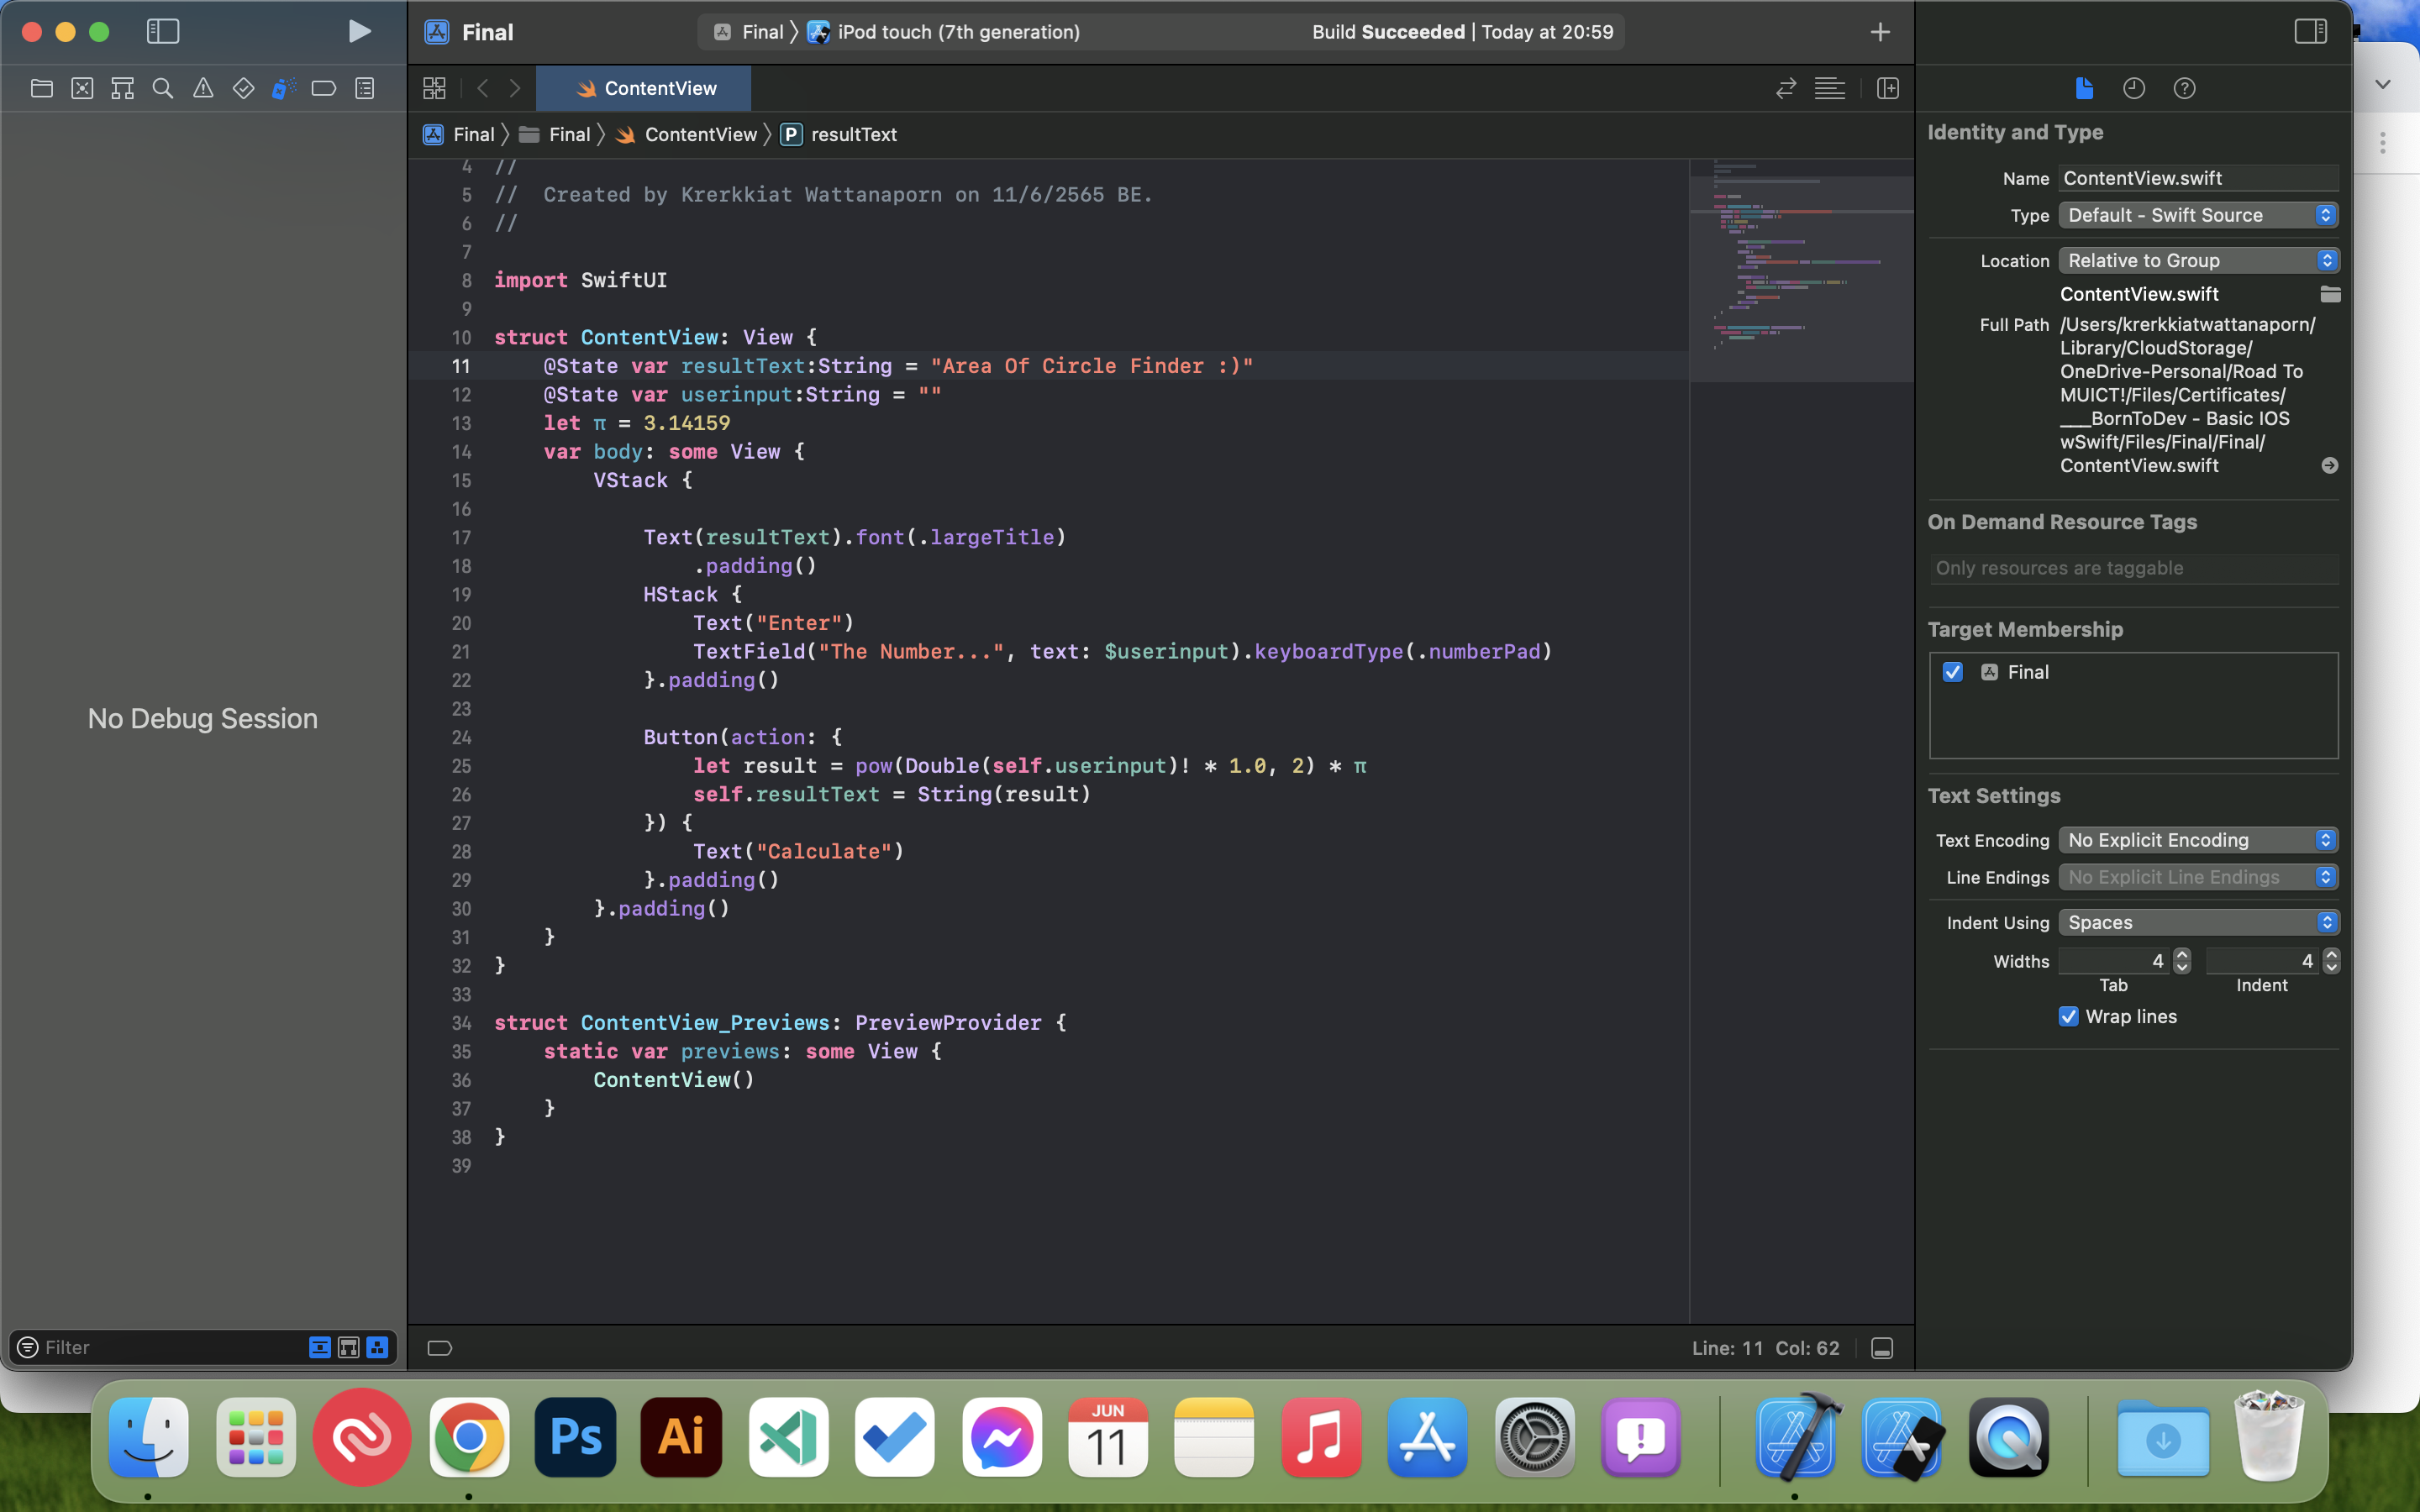2420x1512 pixels.
Task: Open System Preferences from the Dock
Action: pyautogui.click(x=1535, y=1437)
